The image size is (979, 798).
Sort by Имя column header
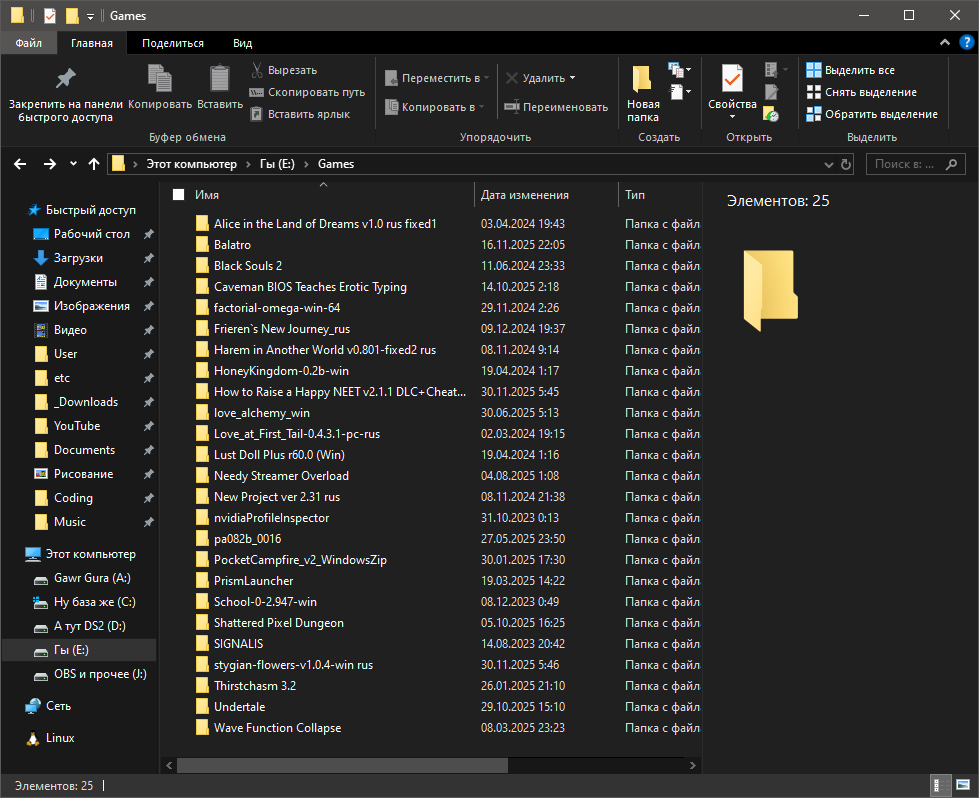pos(207,195)
